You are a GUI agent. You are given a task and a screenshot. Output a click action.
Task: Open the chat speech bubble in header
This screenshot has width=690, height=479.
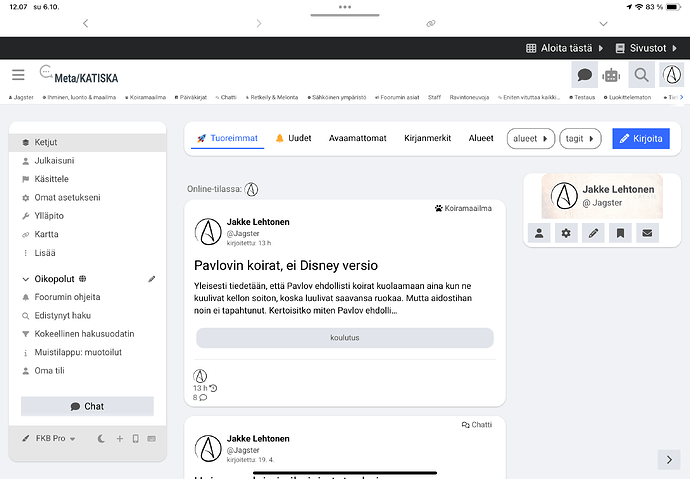pos(584,75)
